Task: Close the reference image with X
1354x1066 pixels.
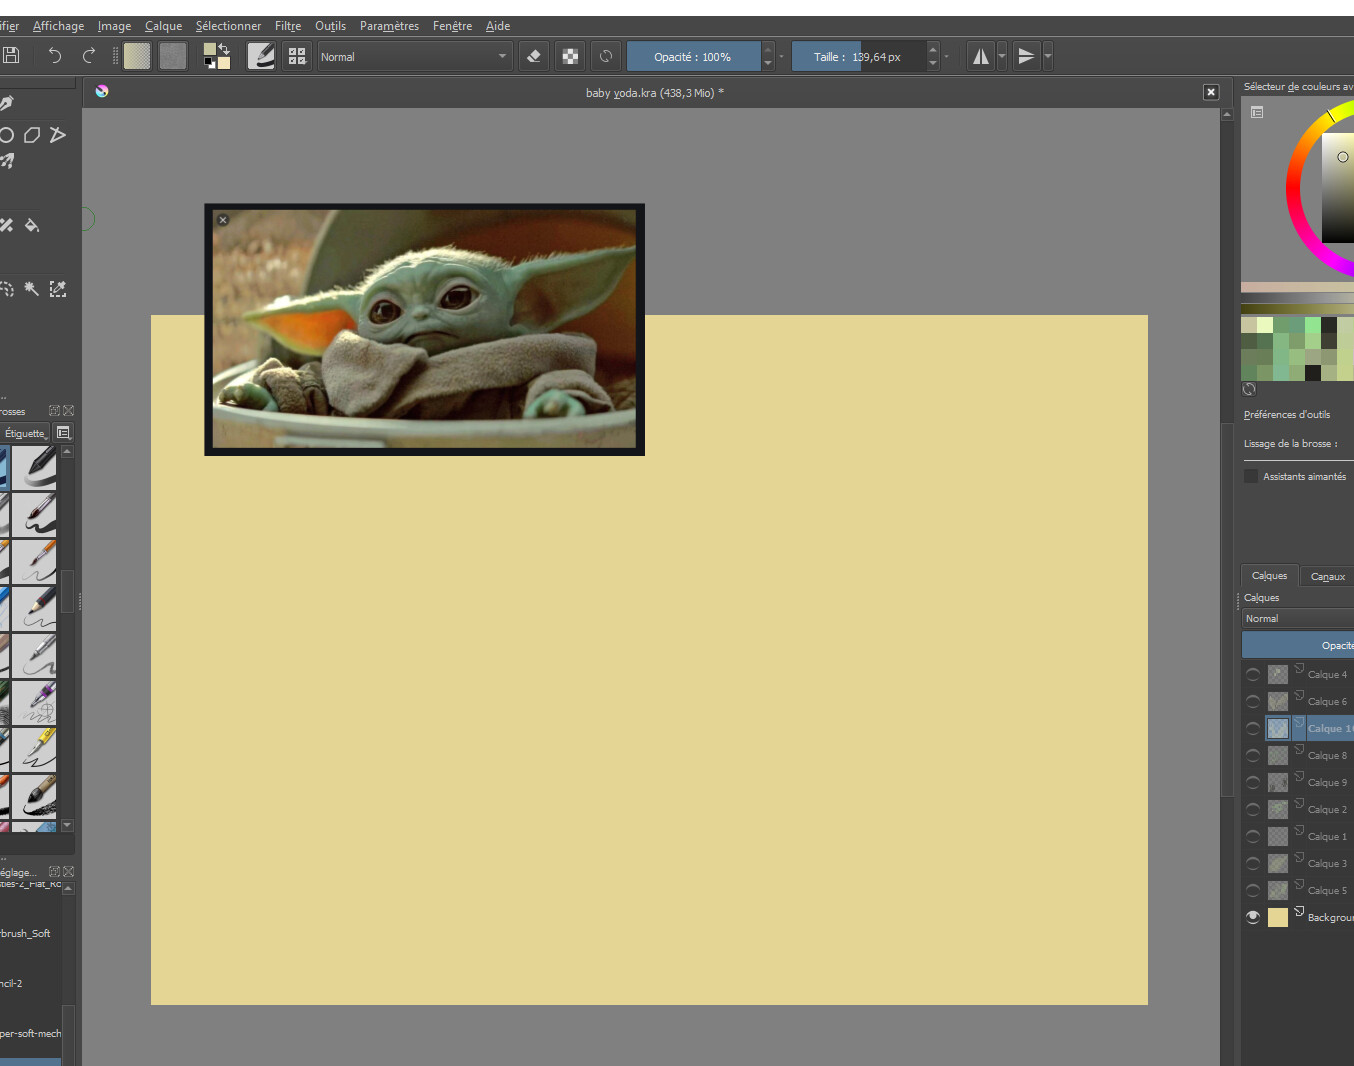Action: (223, 220)
